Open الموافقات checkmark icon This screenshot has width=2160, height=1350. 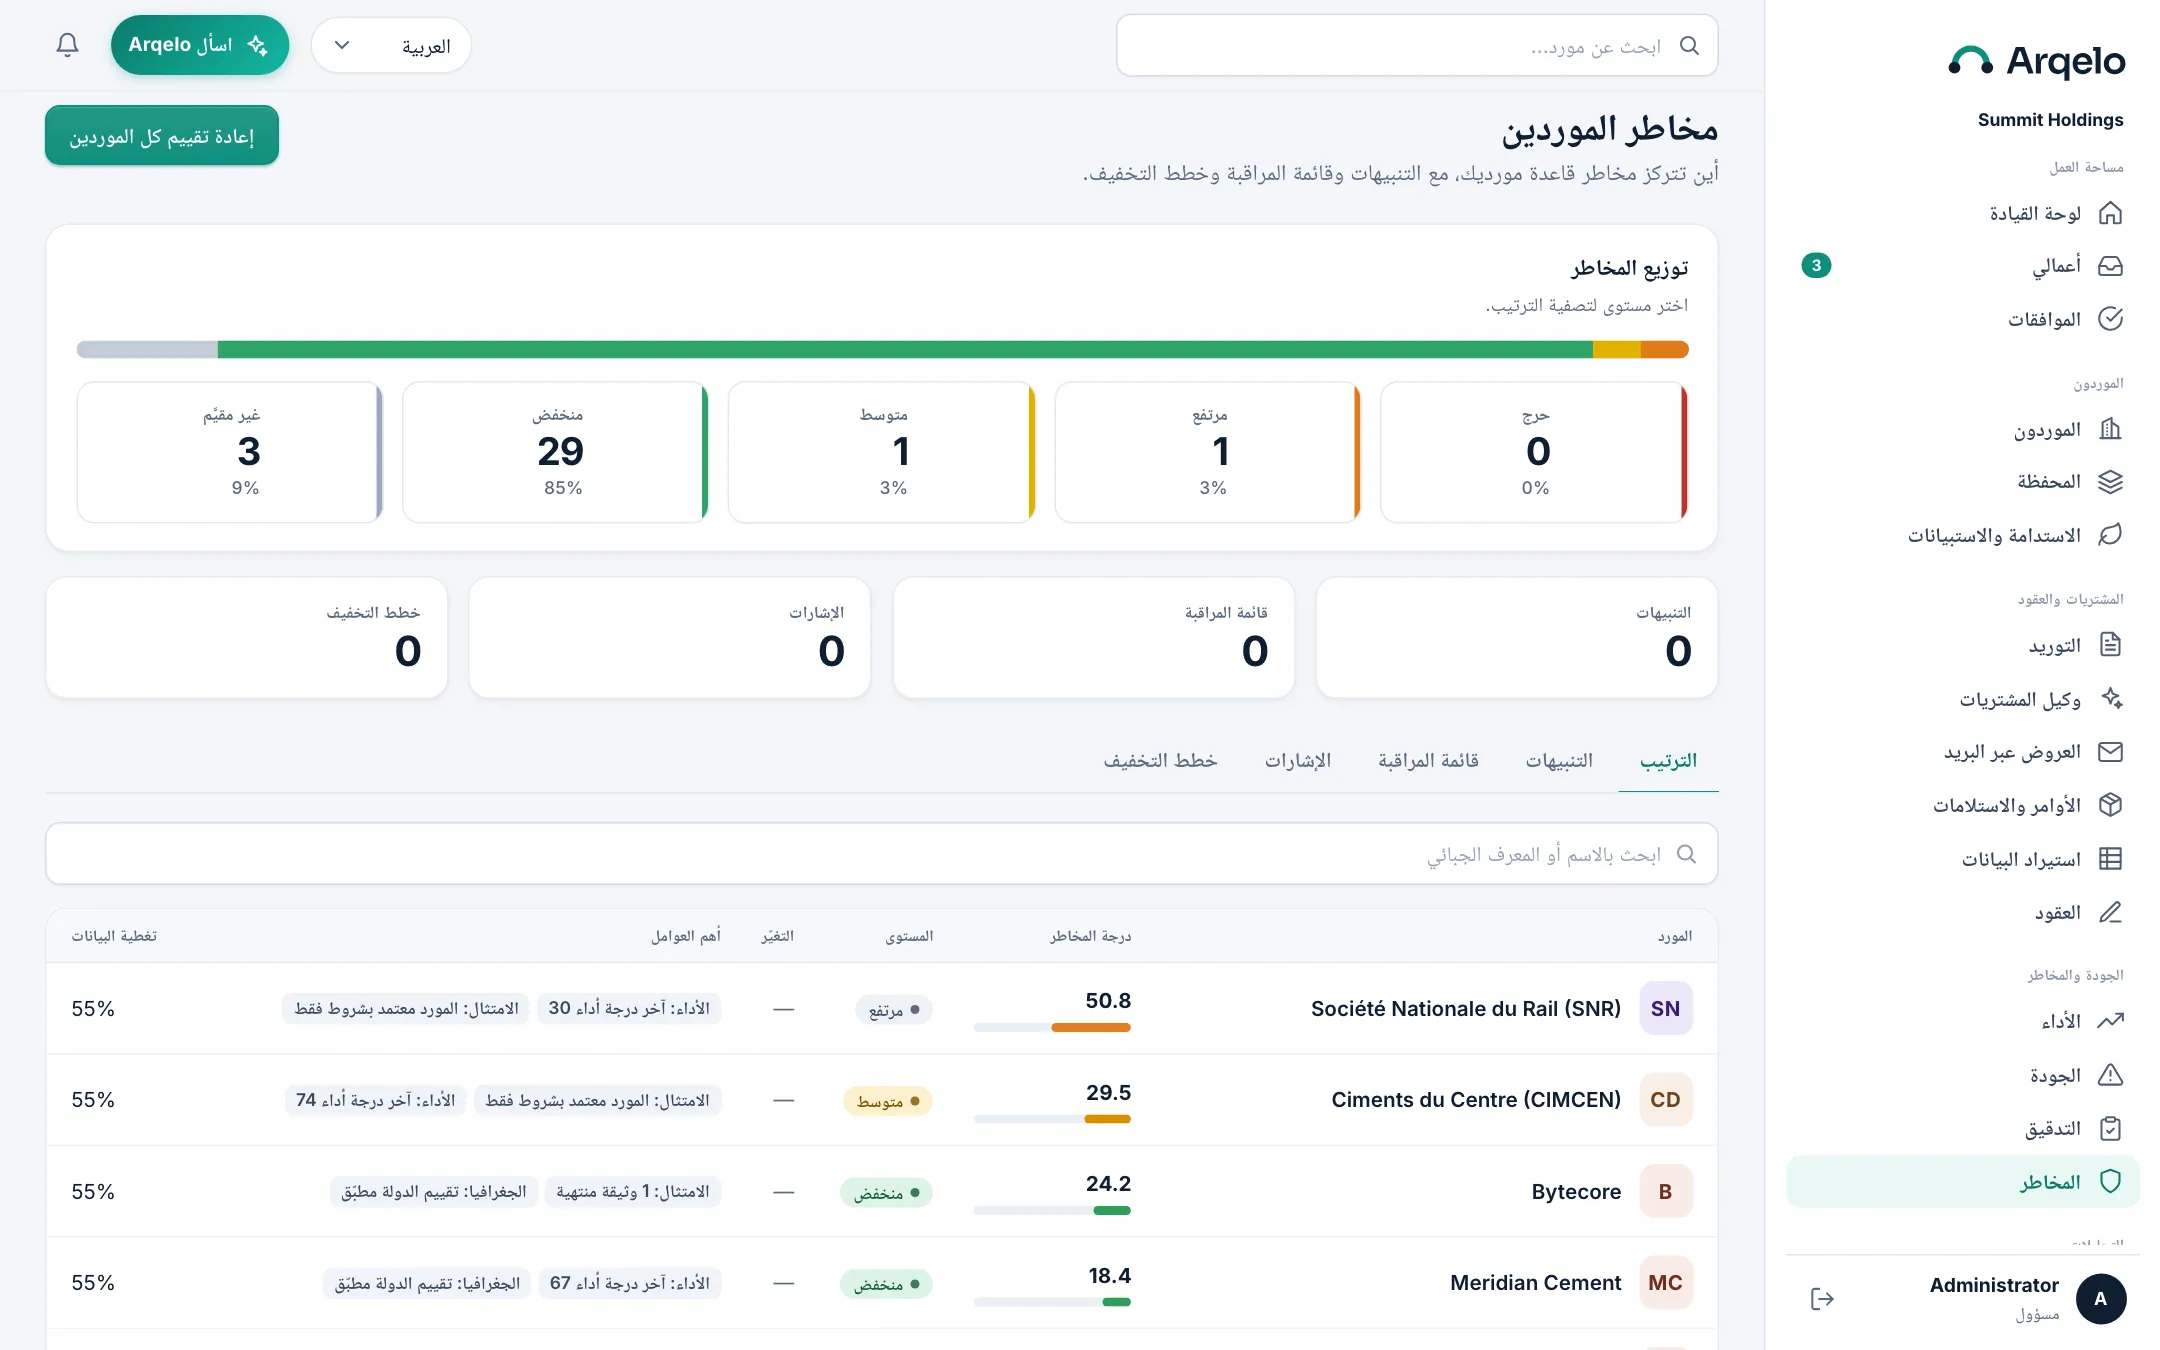[2110, 319]
